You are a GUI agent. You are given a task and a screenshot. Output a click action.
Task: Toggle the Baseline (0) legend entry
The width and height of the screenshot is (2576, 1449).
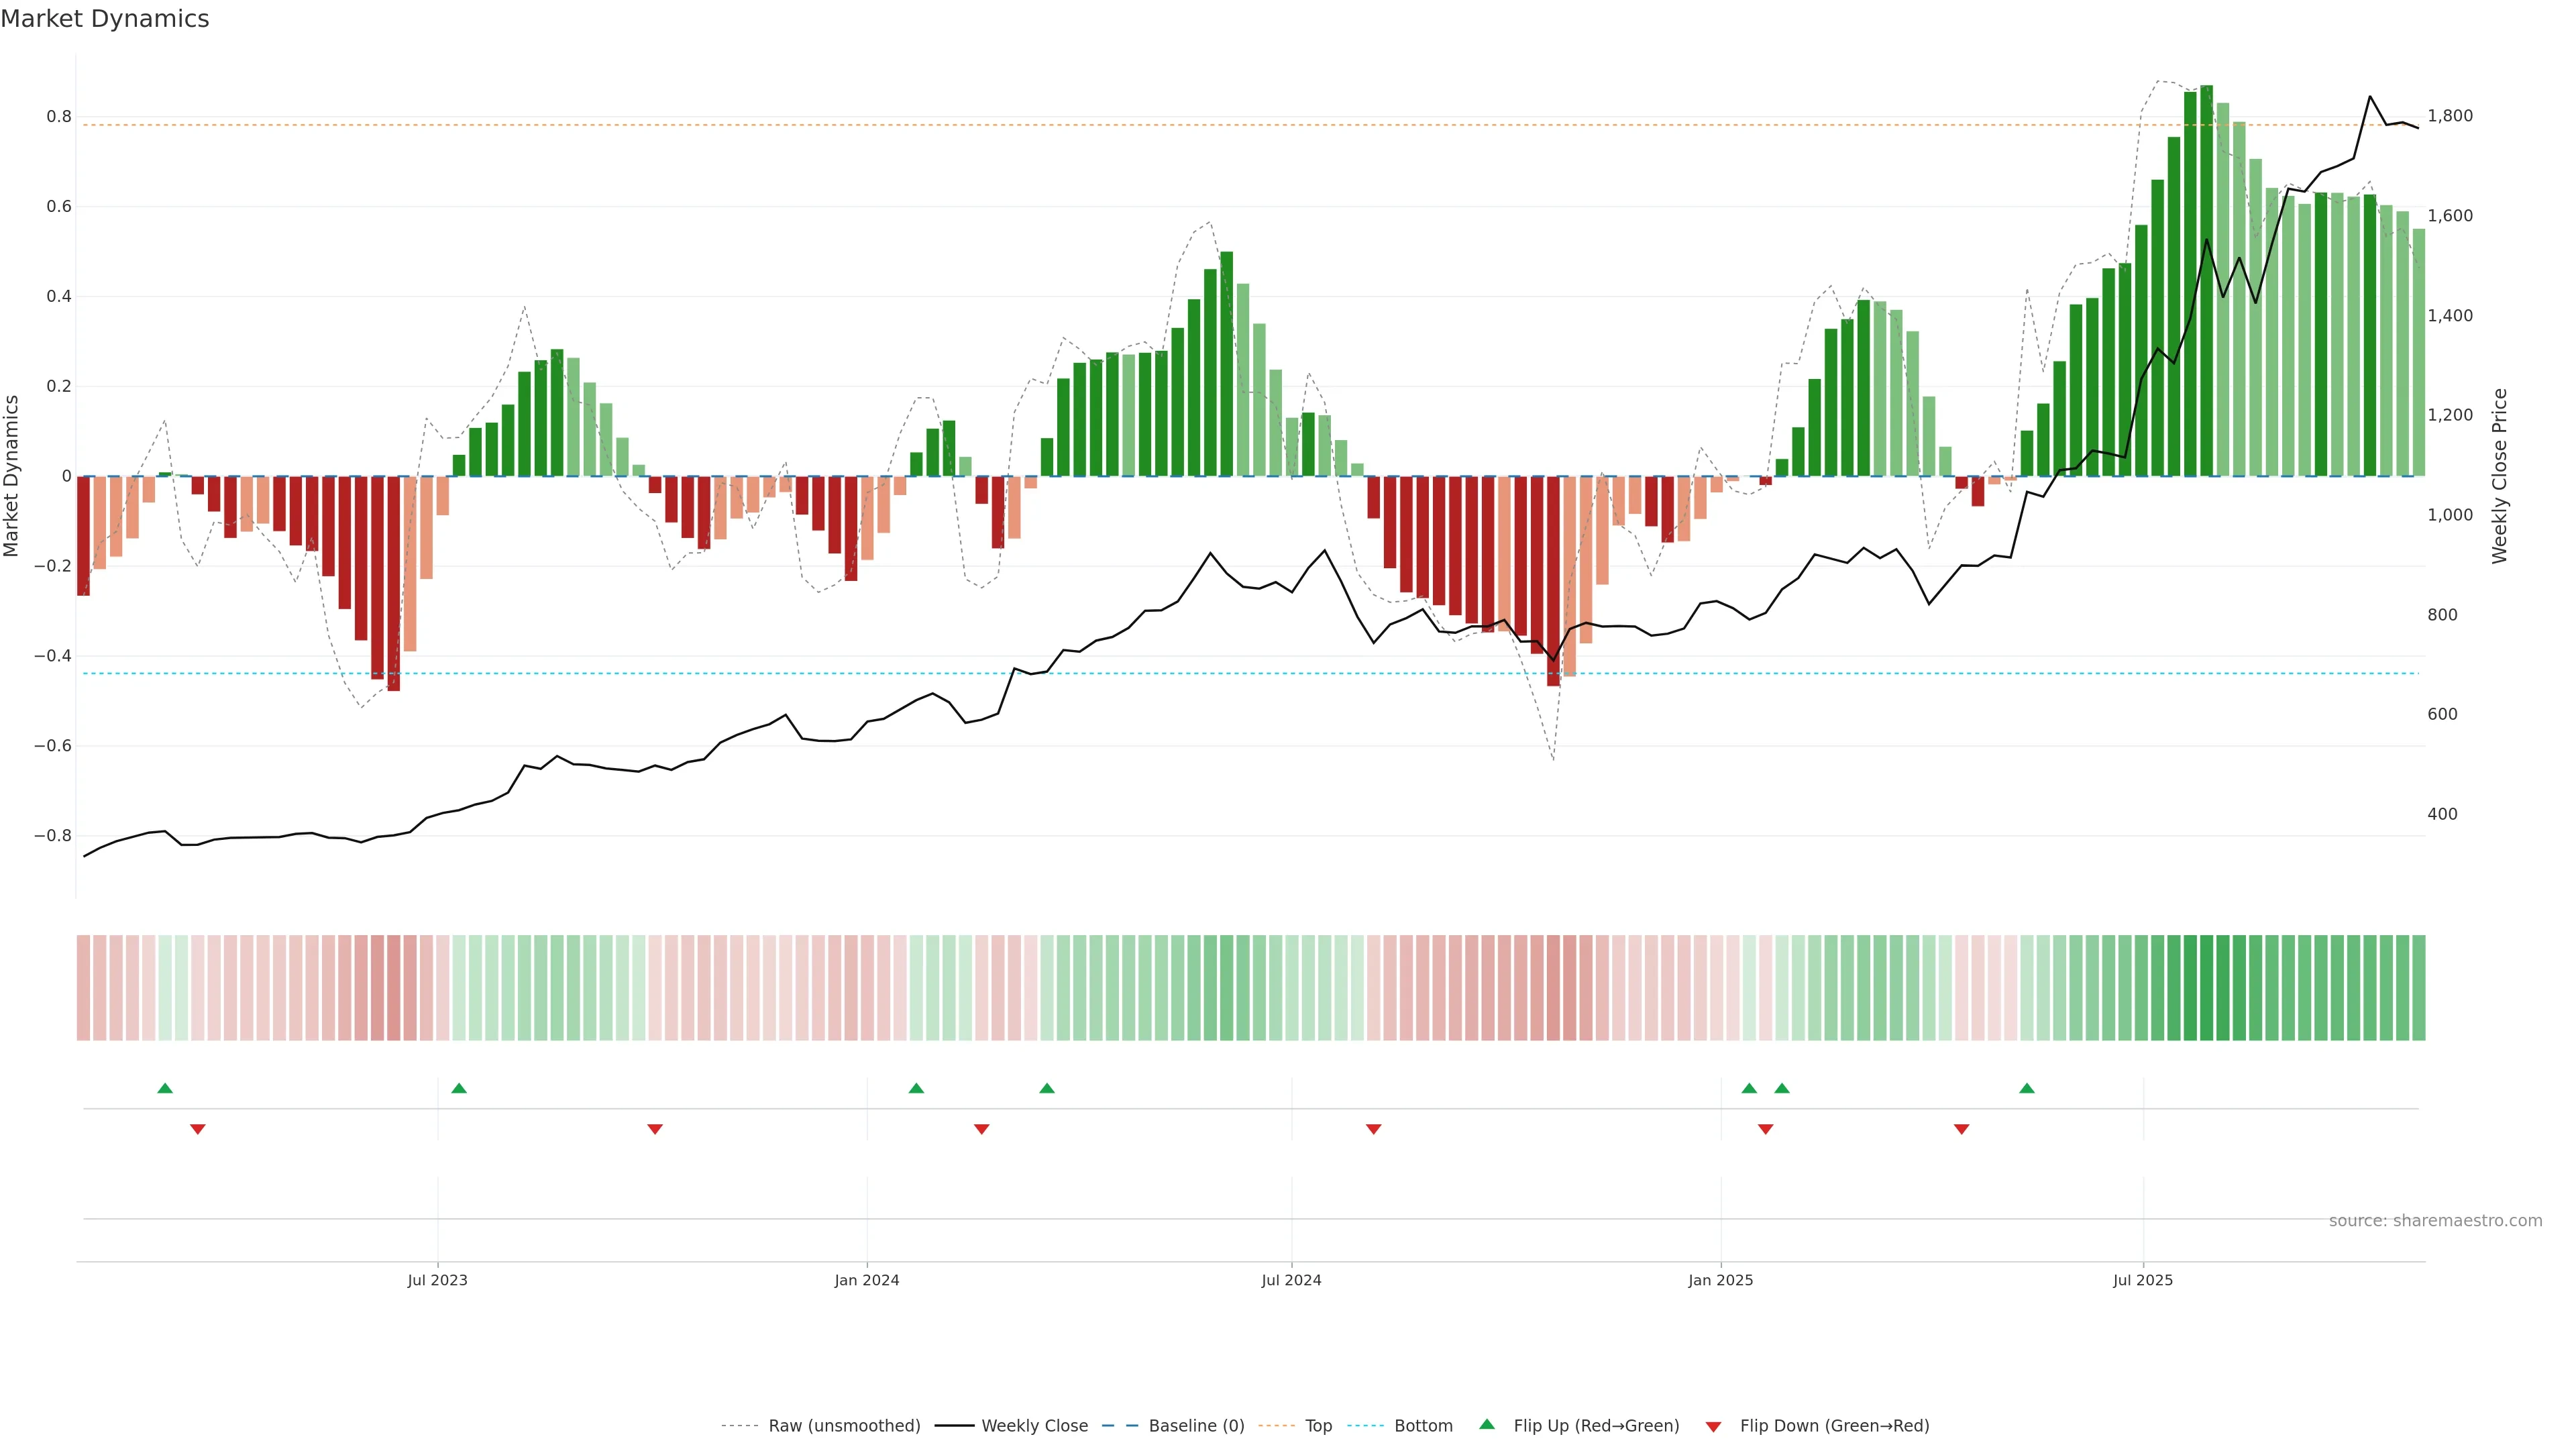tap(1196, 1425)
